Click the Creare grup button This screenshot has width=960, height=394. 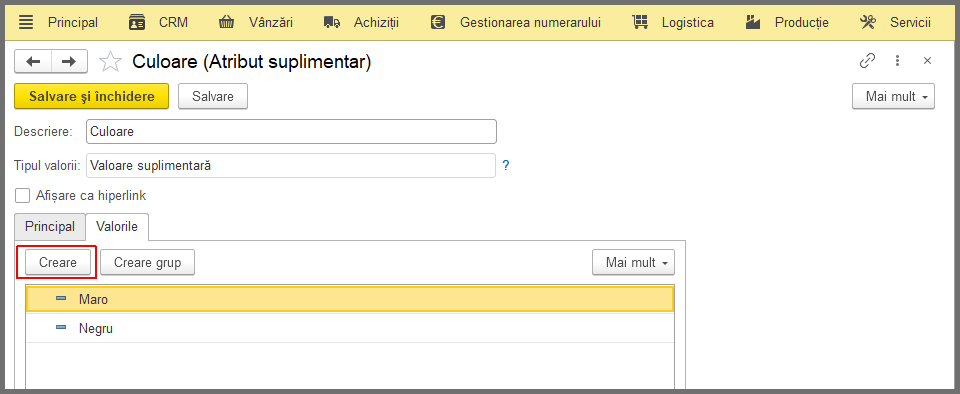148,262
